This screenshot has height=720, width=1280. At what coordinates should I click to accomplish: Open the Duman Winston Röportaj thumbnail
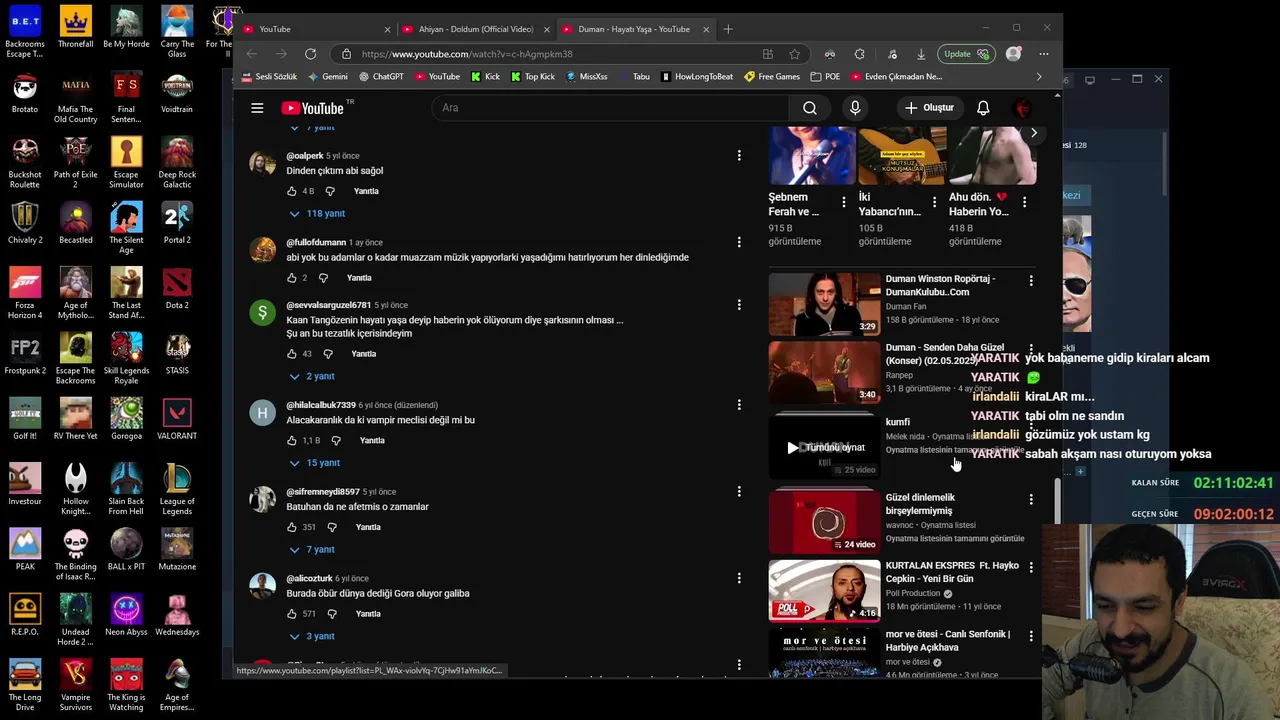click(x=824, y=304)
